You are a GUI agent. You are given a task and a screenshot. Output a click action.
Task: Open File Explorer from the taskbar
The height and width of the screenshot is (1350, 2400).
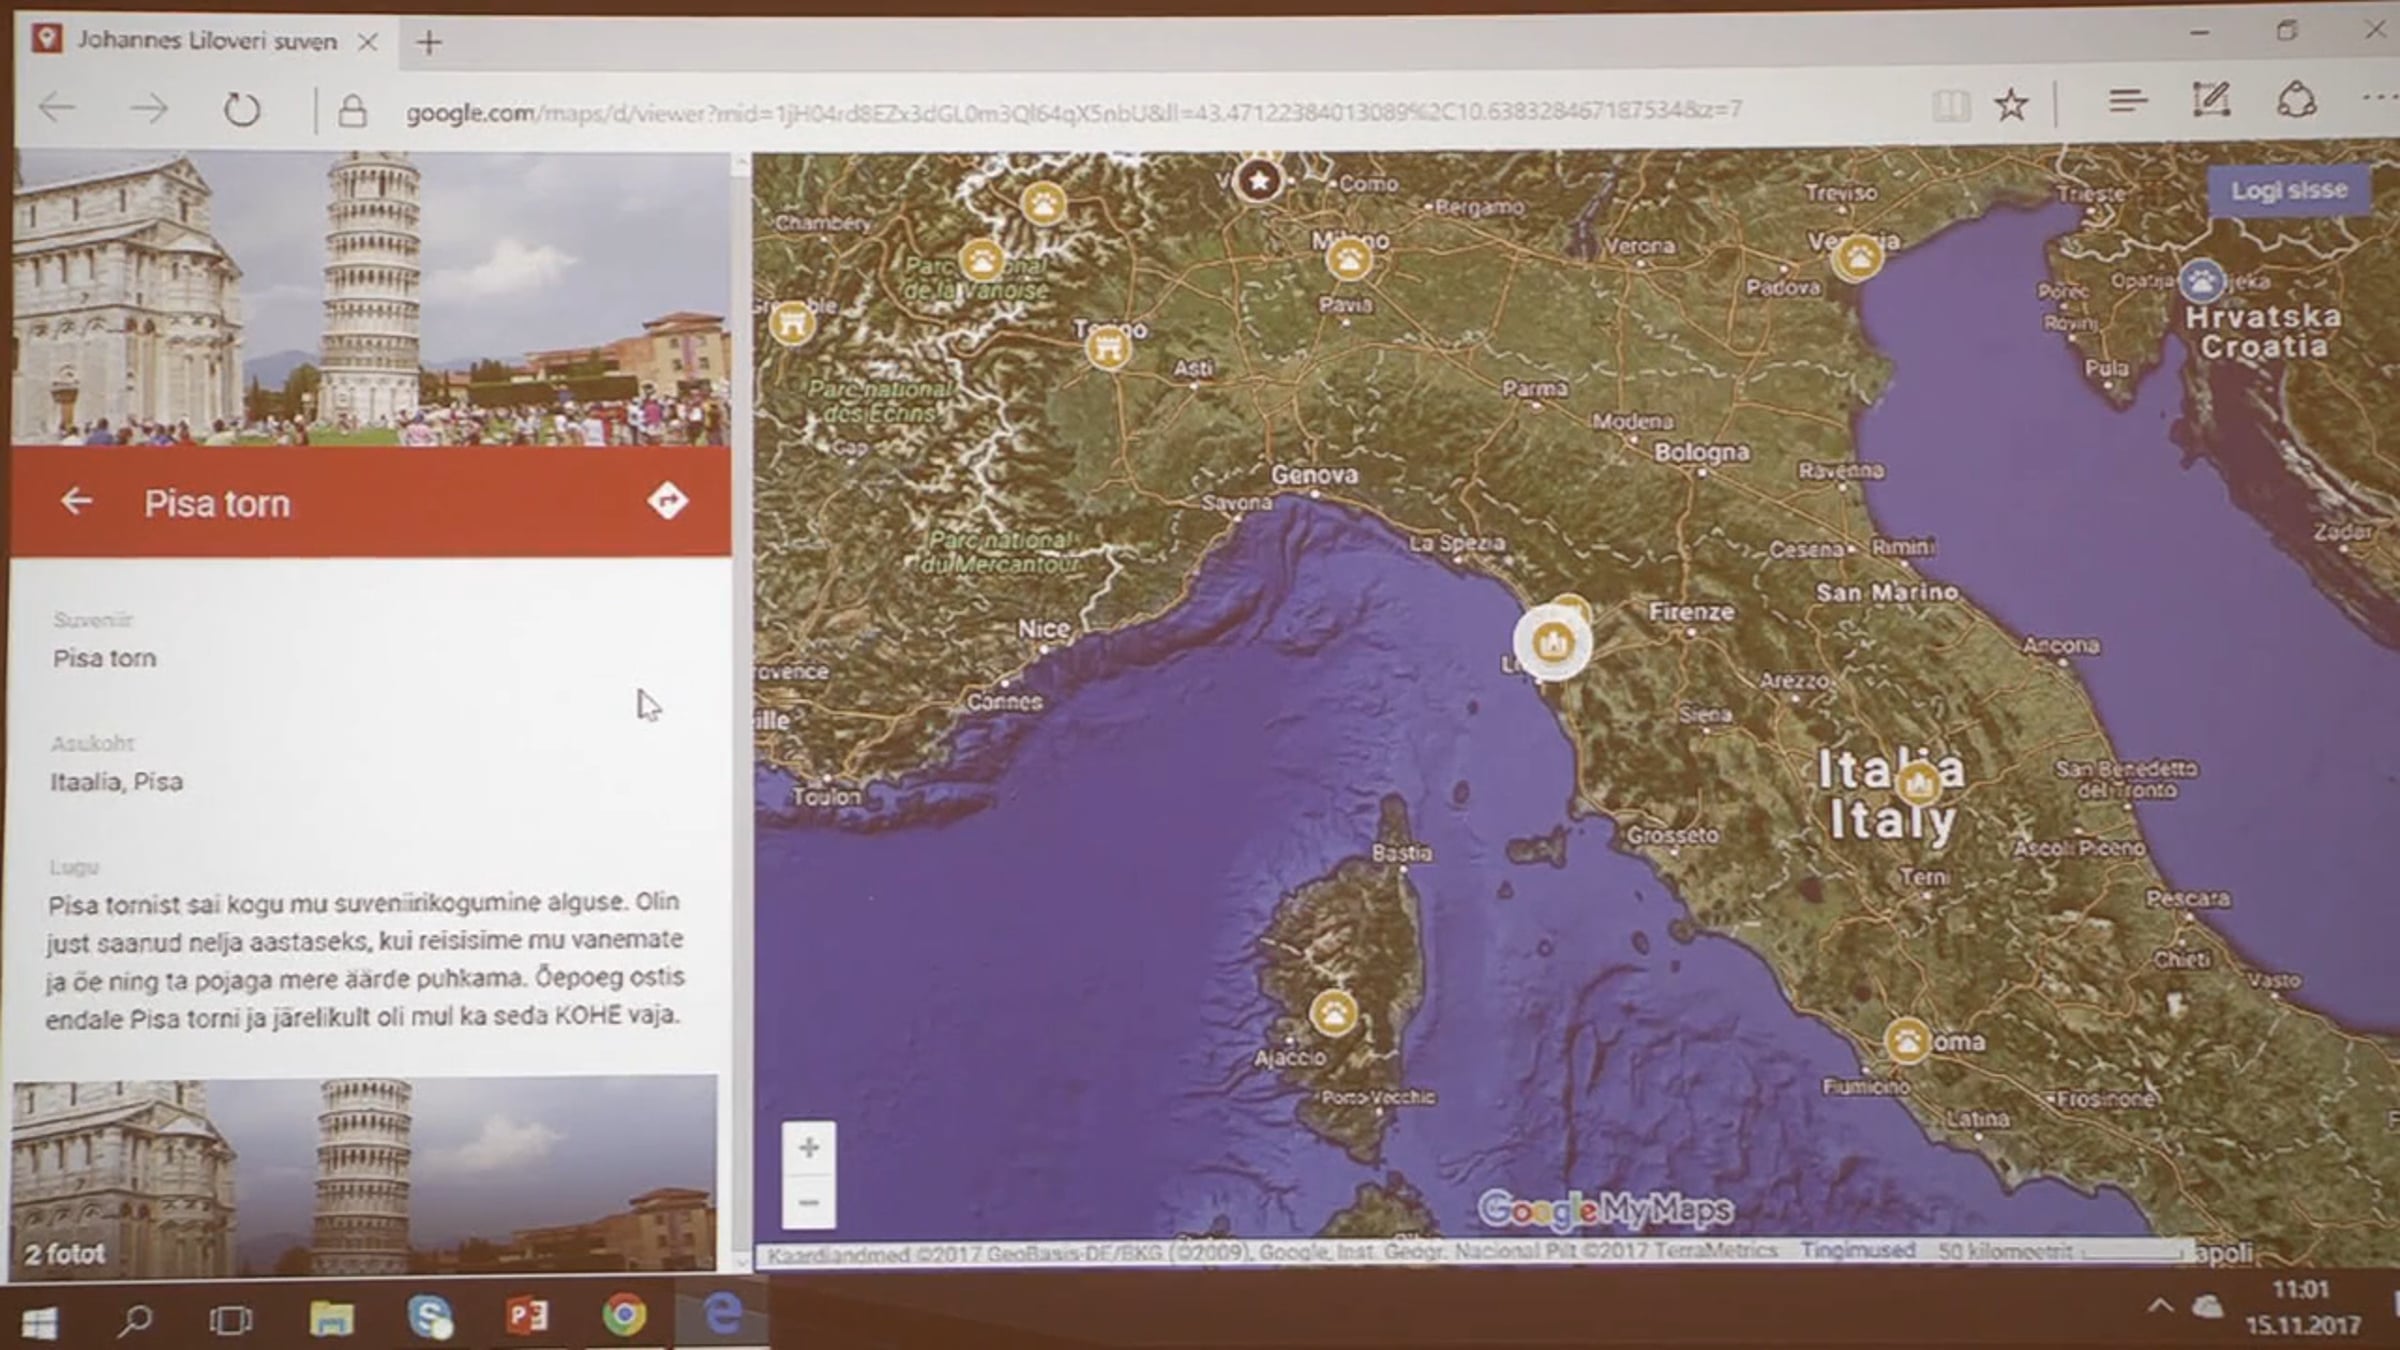(x=331, y=1319)
